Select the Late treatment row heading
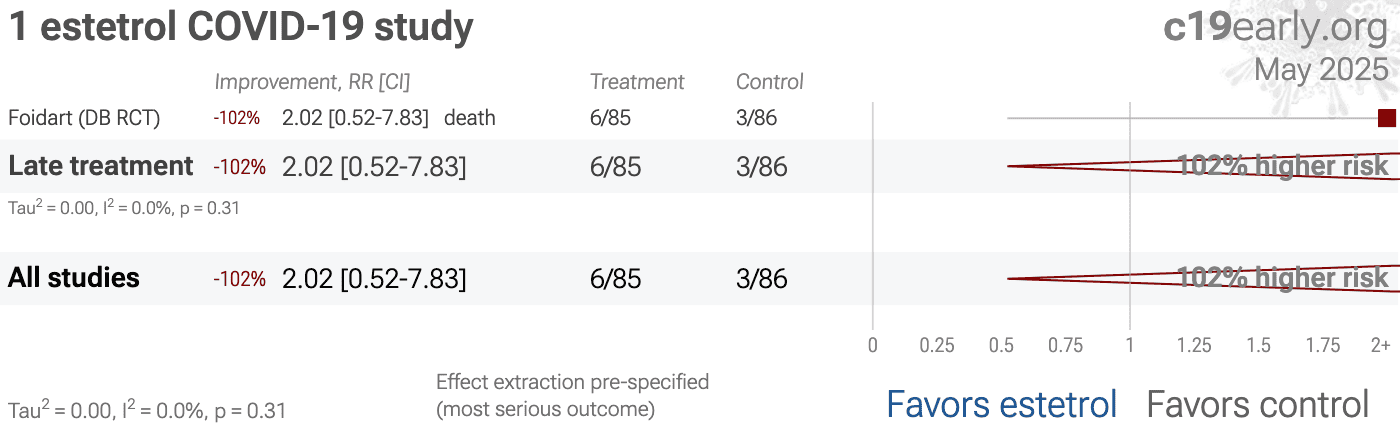1400x429 pixels. [101, 166]
